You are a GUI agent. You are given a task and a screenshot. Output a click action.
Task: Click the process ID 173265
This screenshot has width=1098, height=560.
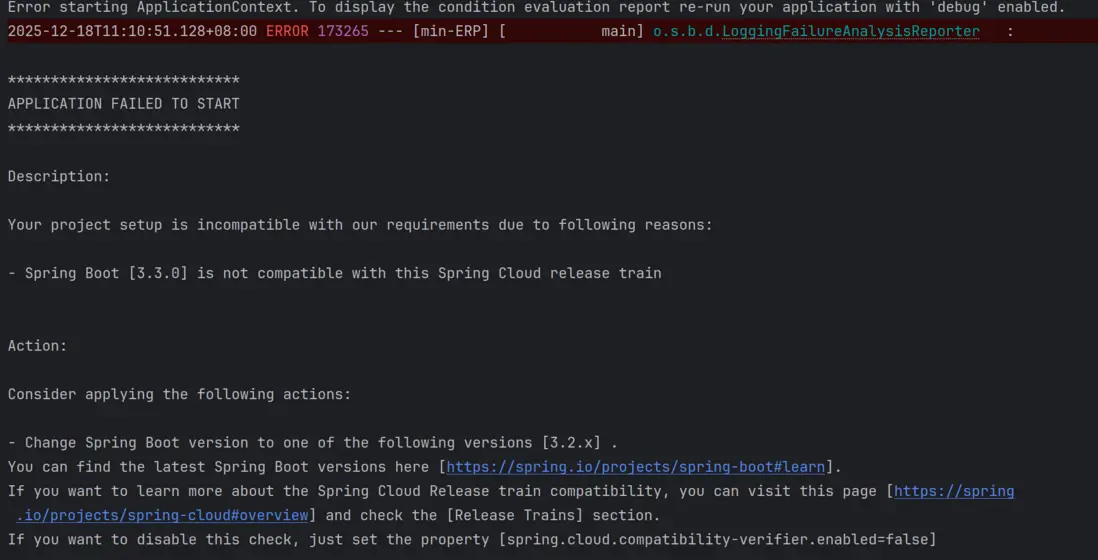point(342,31)
